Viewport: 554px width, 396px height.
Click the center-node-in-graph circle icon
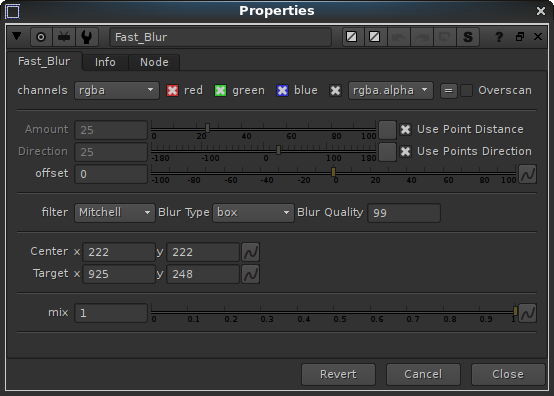pos(41,37)
